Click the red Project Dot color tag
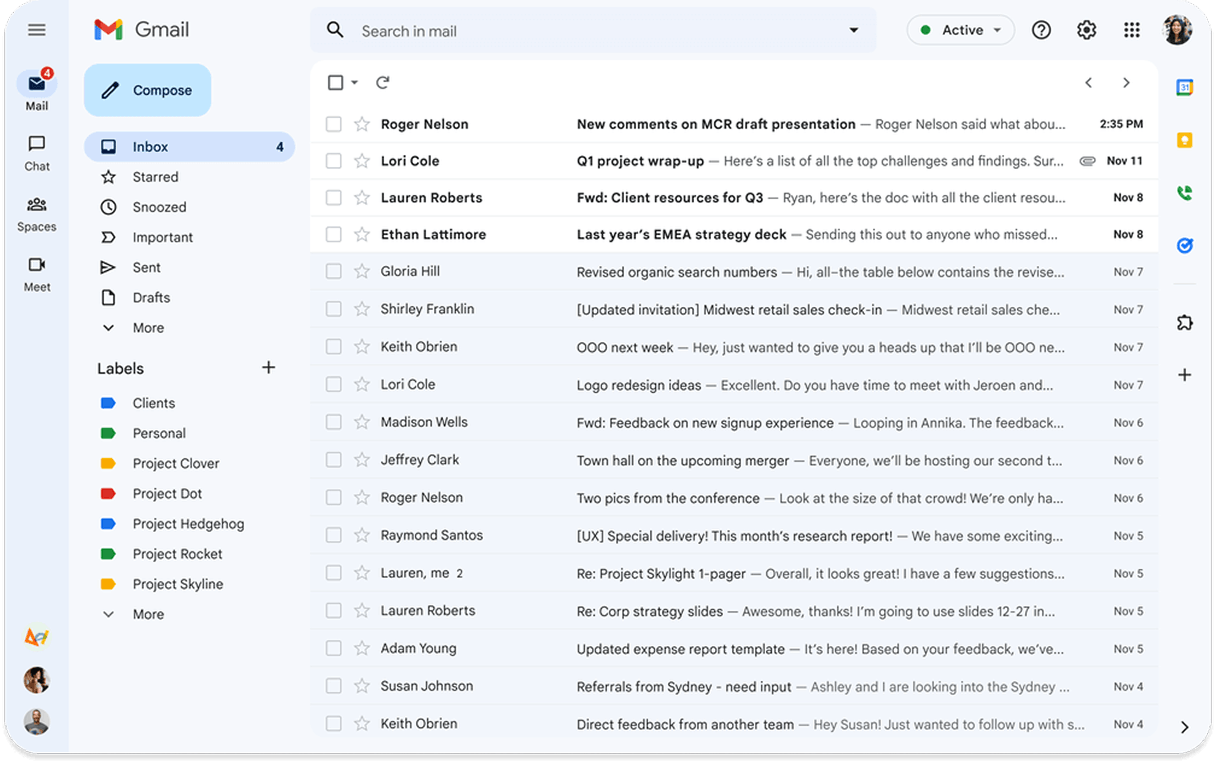The image size is (1216, 763). click(x=108, y=494)
